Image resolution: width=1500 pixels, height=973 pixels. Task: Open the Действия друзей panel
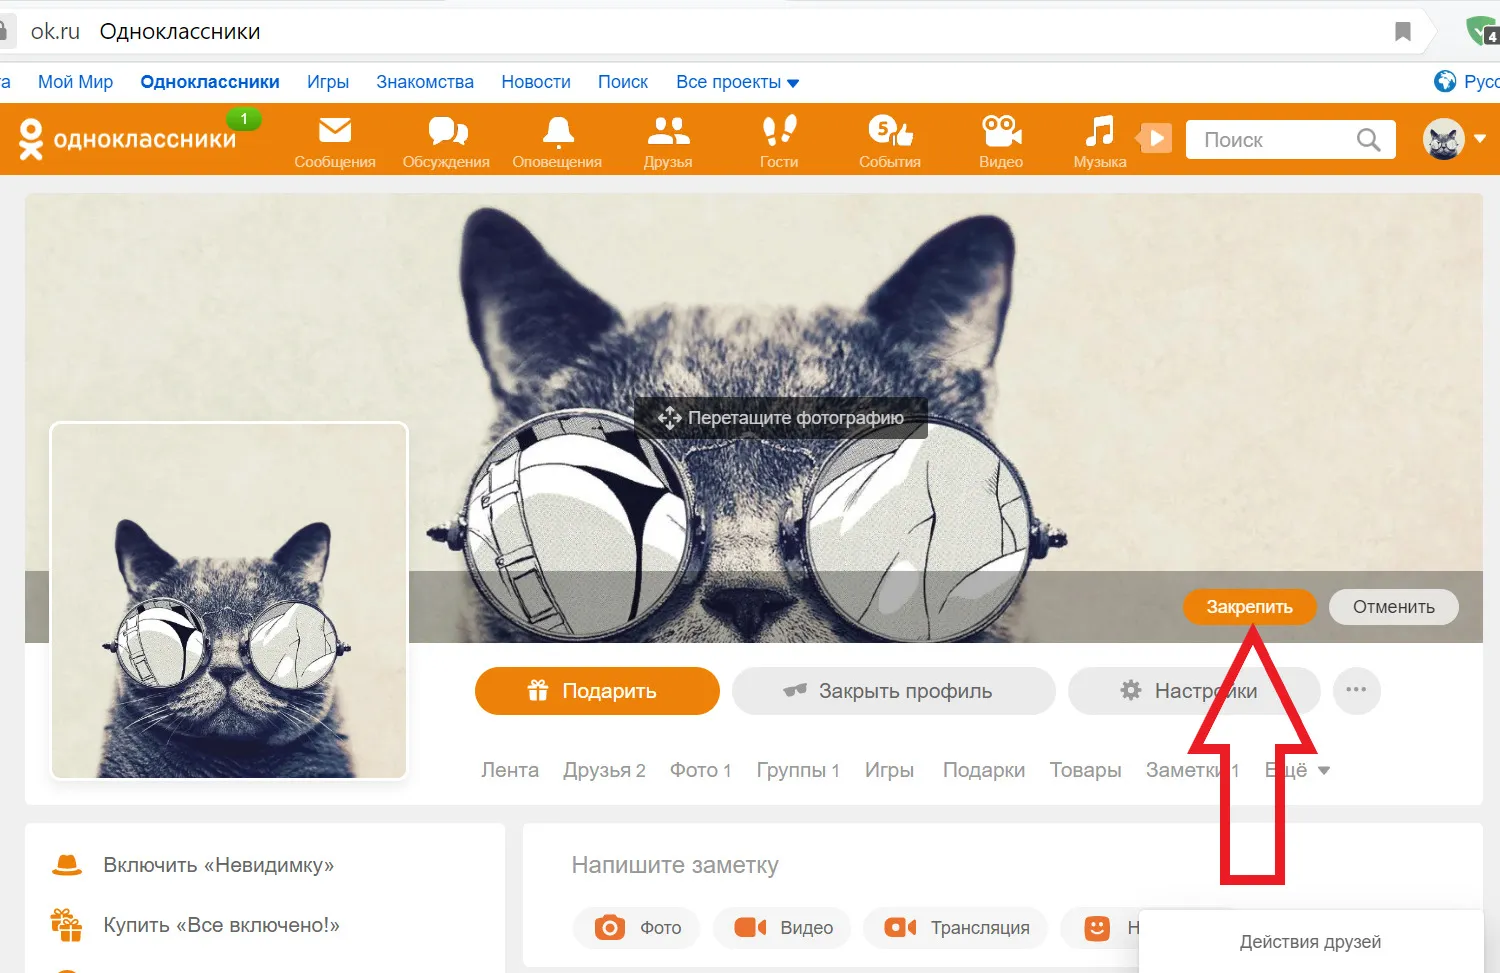(1310, 941)
